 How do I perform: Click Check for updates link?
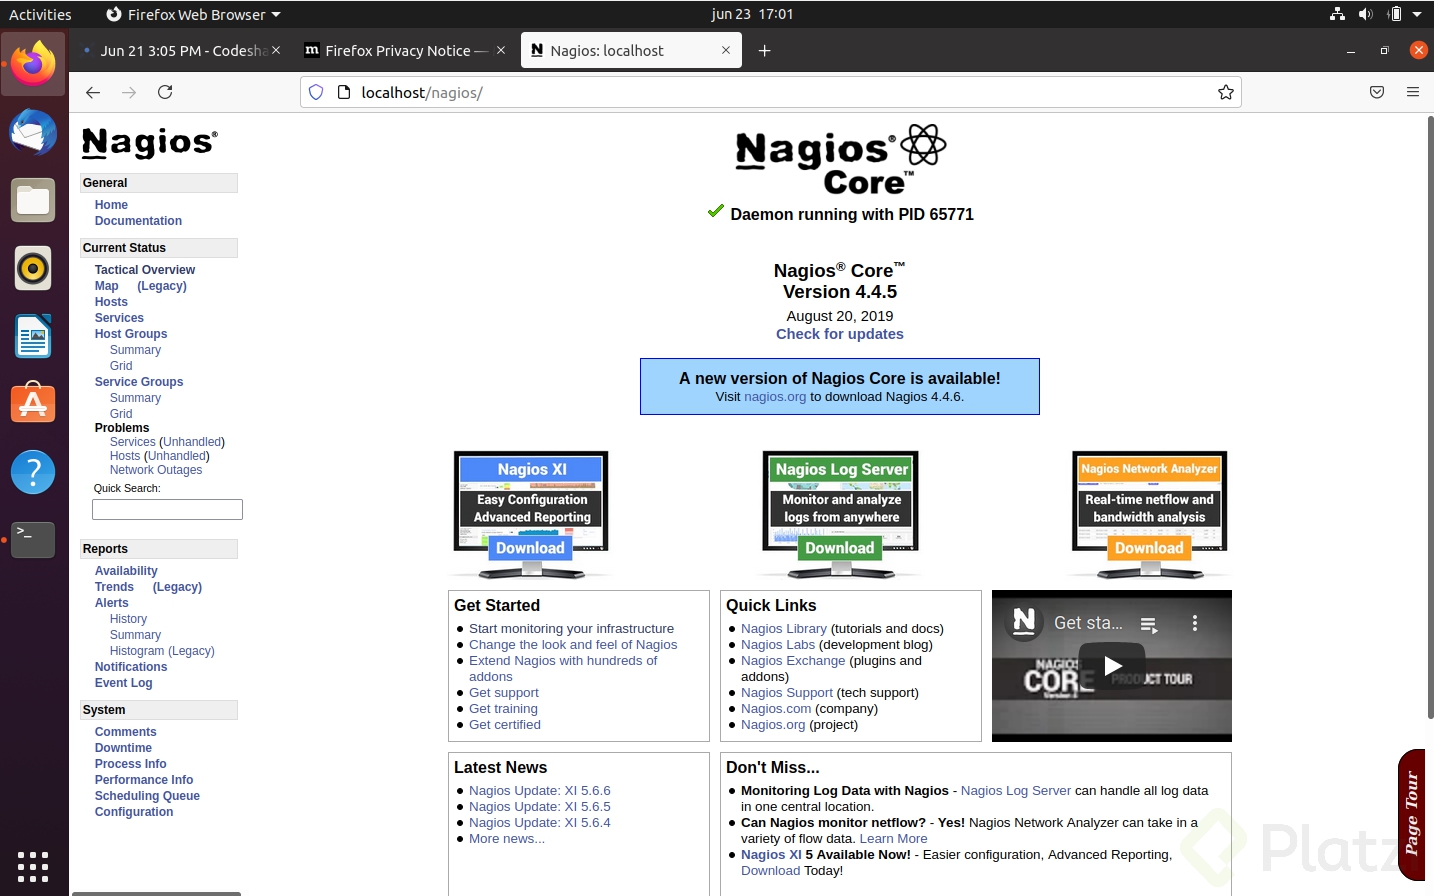[840, 334]
